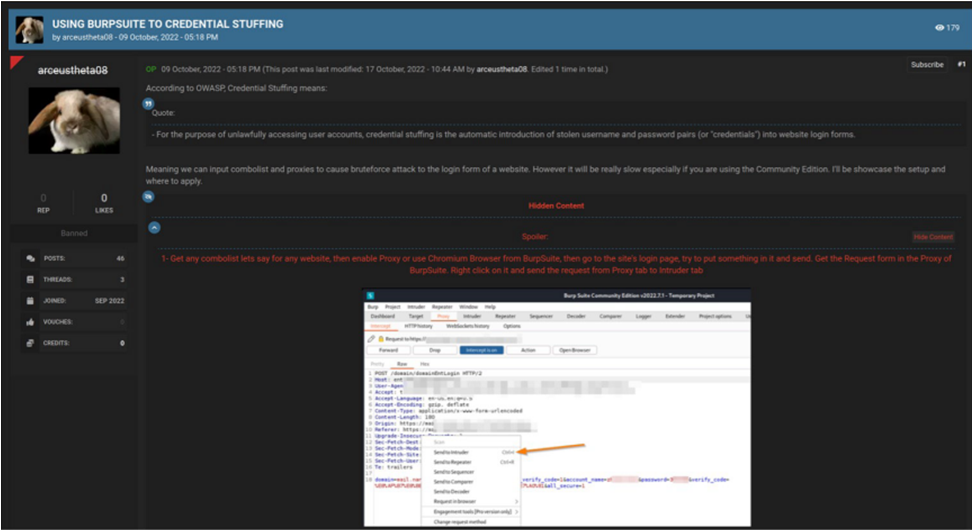Select the highlighted Proxy tab in Burp
This screenshot has height=530, width=972.
pyautogui.click(x=443, y=316)
